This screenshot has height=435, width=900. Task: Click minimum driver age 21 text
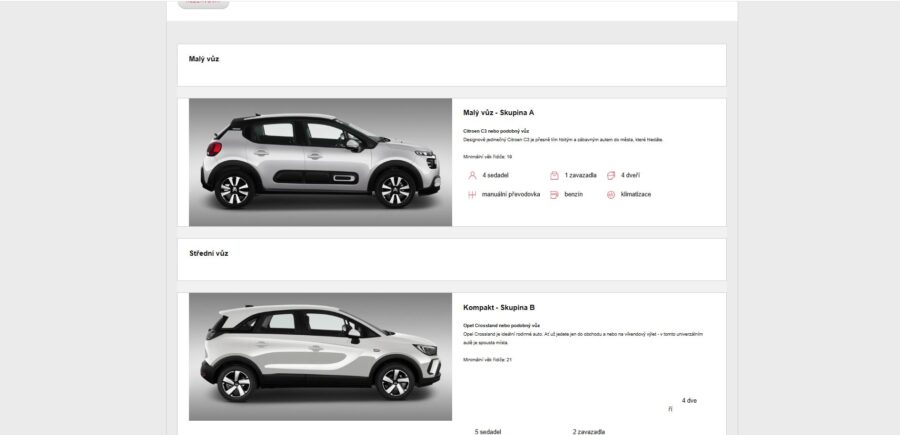coord(487,360)
